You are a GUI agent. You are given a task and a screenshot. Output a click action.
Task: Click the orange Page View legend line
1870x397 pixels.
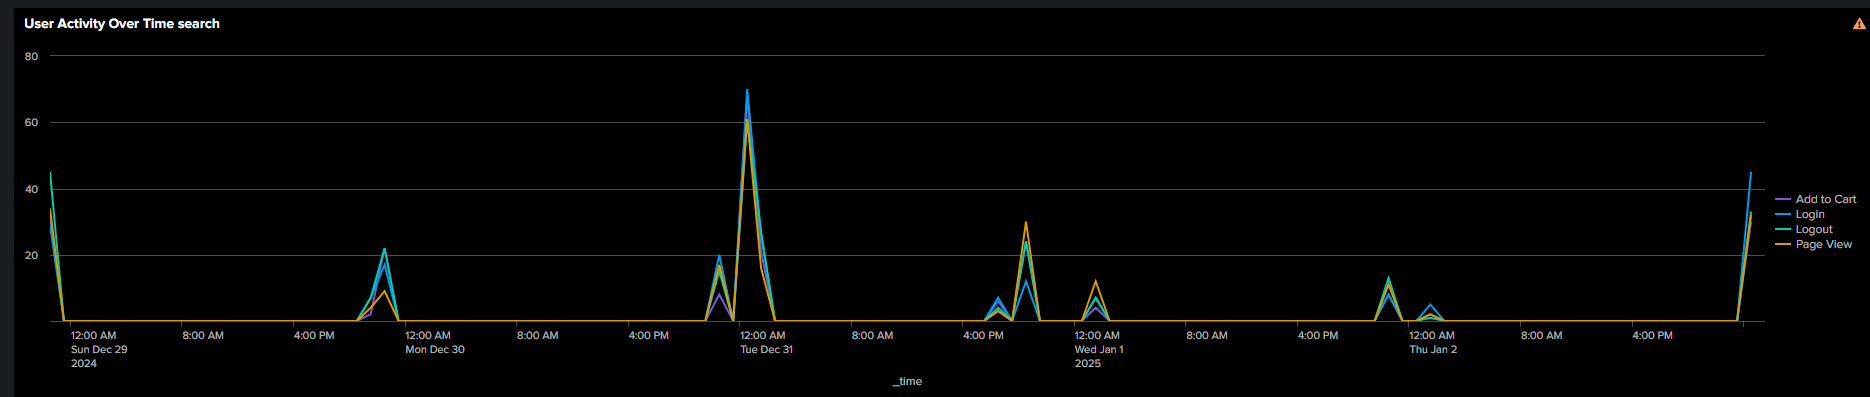(1783, 244)
